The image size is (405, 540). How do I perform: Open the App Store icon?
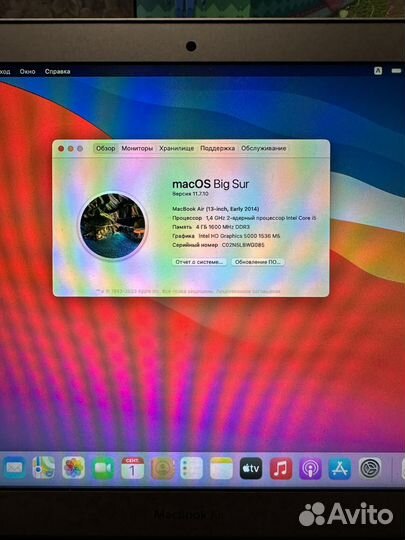[x=340, y=468]
